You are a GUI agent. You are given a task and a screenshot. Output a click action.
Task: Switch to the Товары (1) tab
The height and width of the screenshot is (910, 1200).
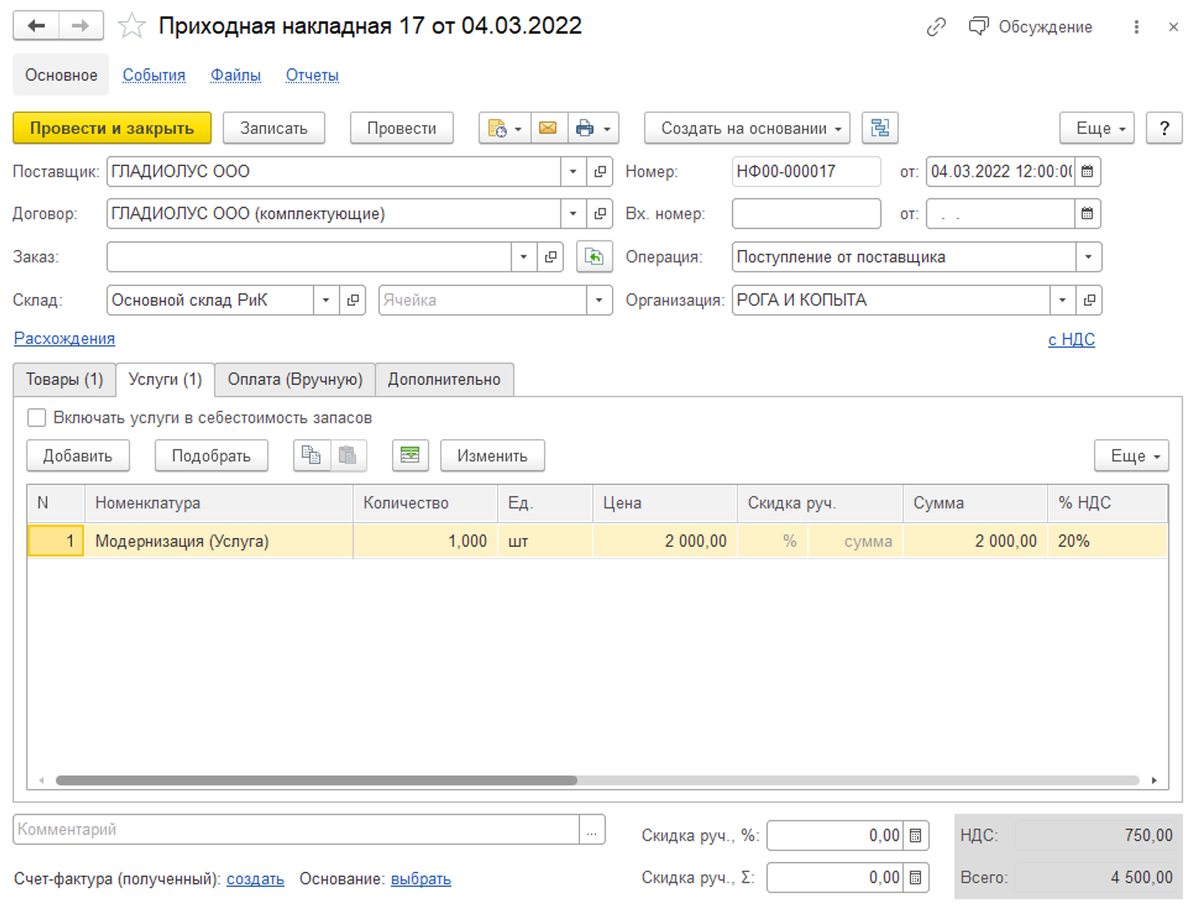[65, 380]
